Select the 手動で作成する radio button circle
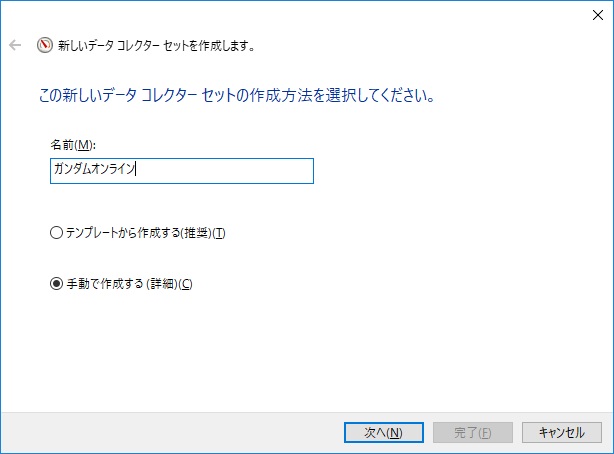The image size is (614, 454). 56,284
